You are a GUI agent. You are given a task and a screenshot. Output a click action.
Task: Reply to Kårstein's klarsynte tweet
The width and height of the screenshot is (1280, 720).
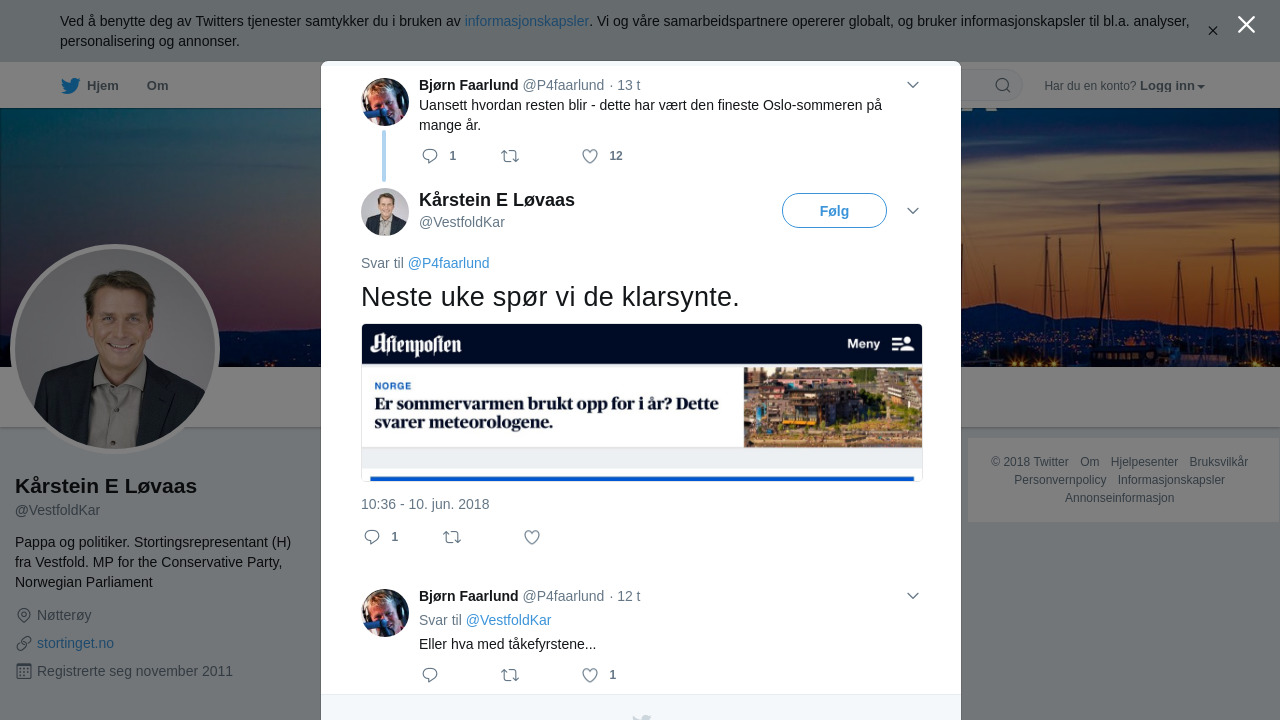tap(372, 537)
